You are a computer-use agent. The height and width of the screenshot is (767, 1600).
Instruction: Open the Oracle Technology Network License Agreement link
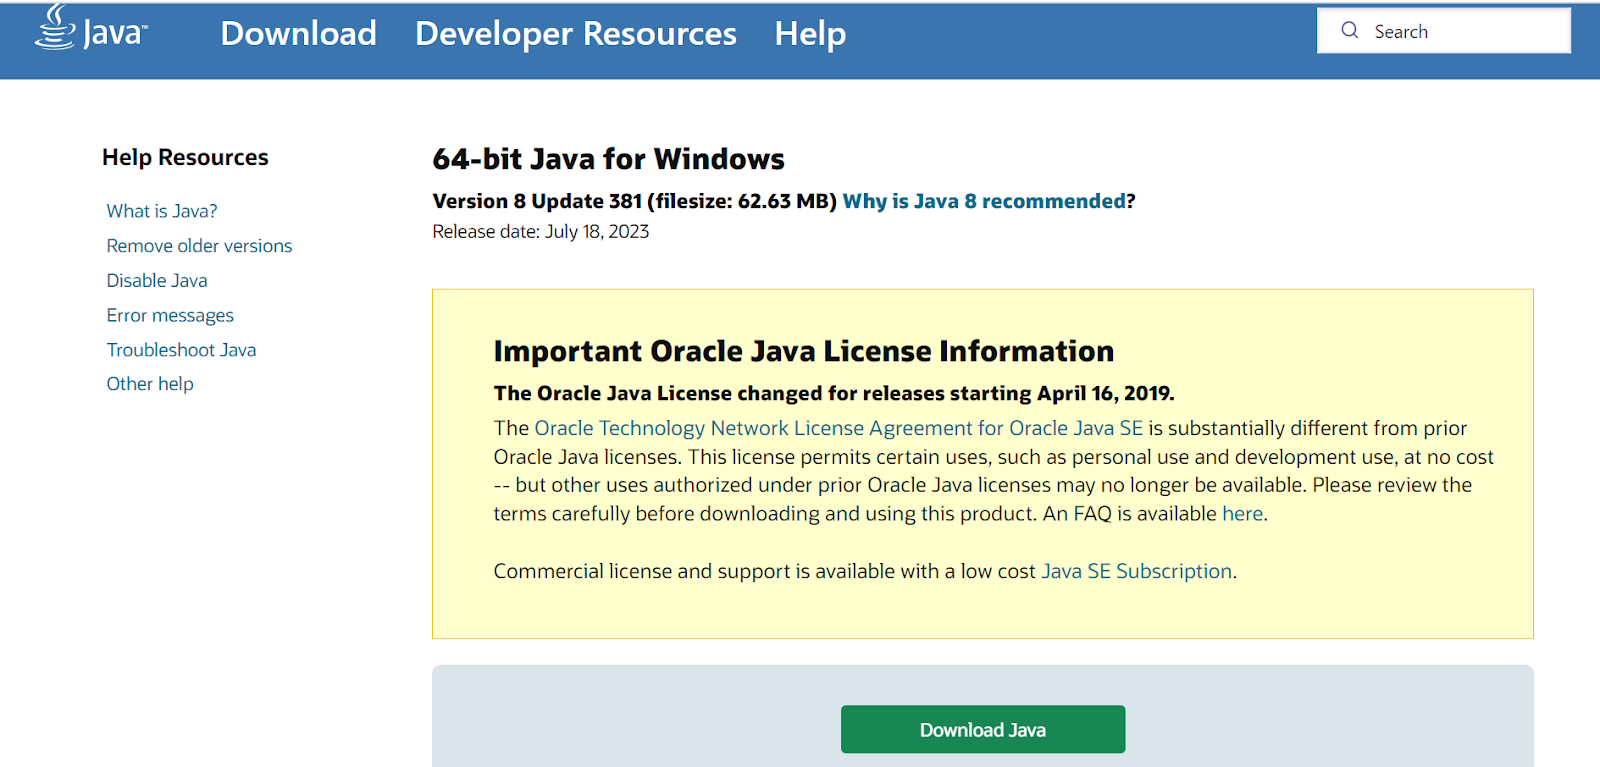838,428
